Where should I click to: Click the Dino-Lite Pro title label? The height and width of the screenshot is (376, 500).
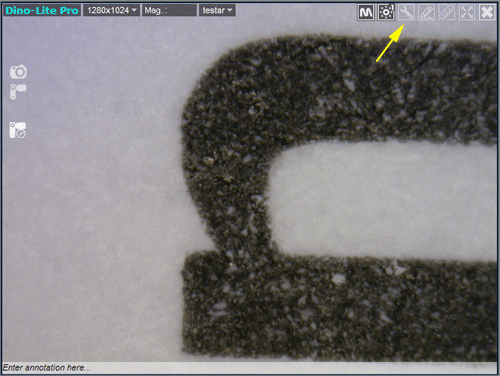click(x=42, y=10)
